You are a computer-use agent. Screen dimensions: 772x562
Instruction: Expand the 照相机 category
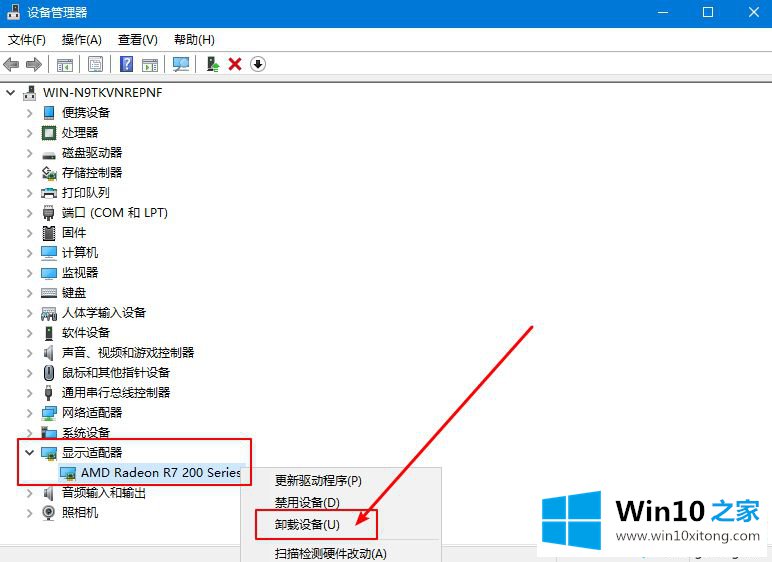30,513
